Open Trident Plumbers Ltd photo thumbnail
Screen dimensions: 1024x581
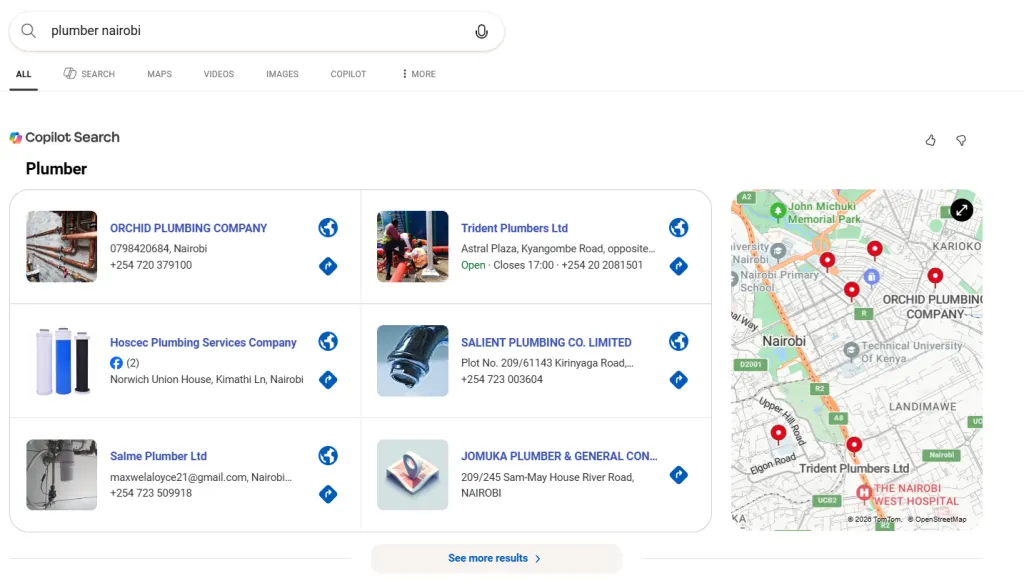(x=413, y=246)
